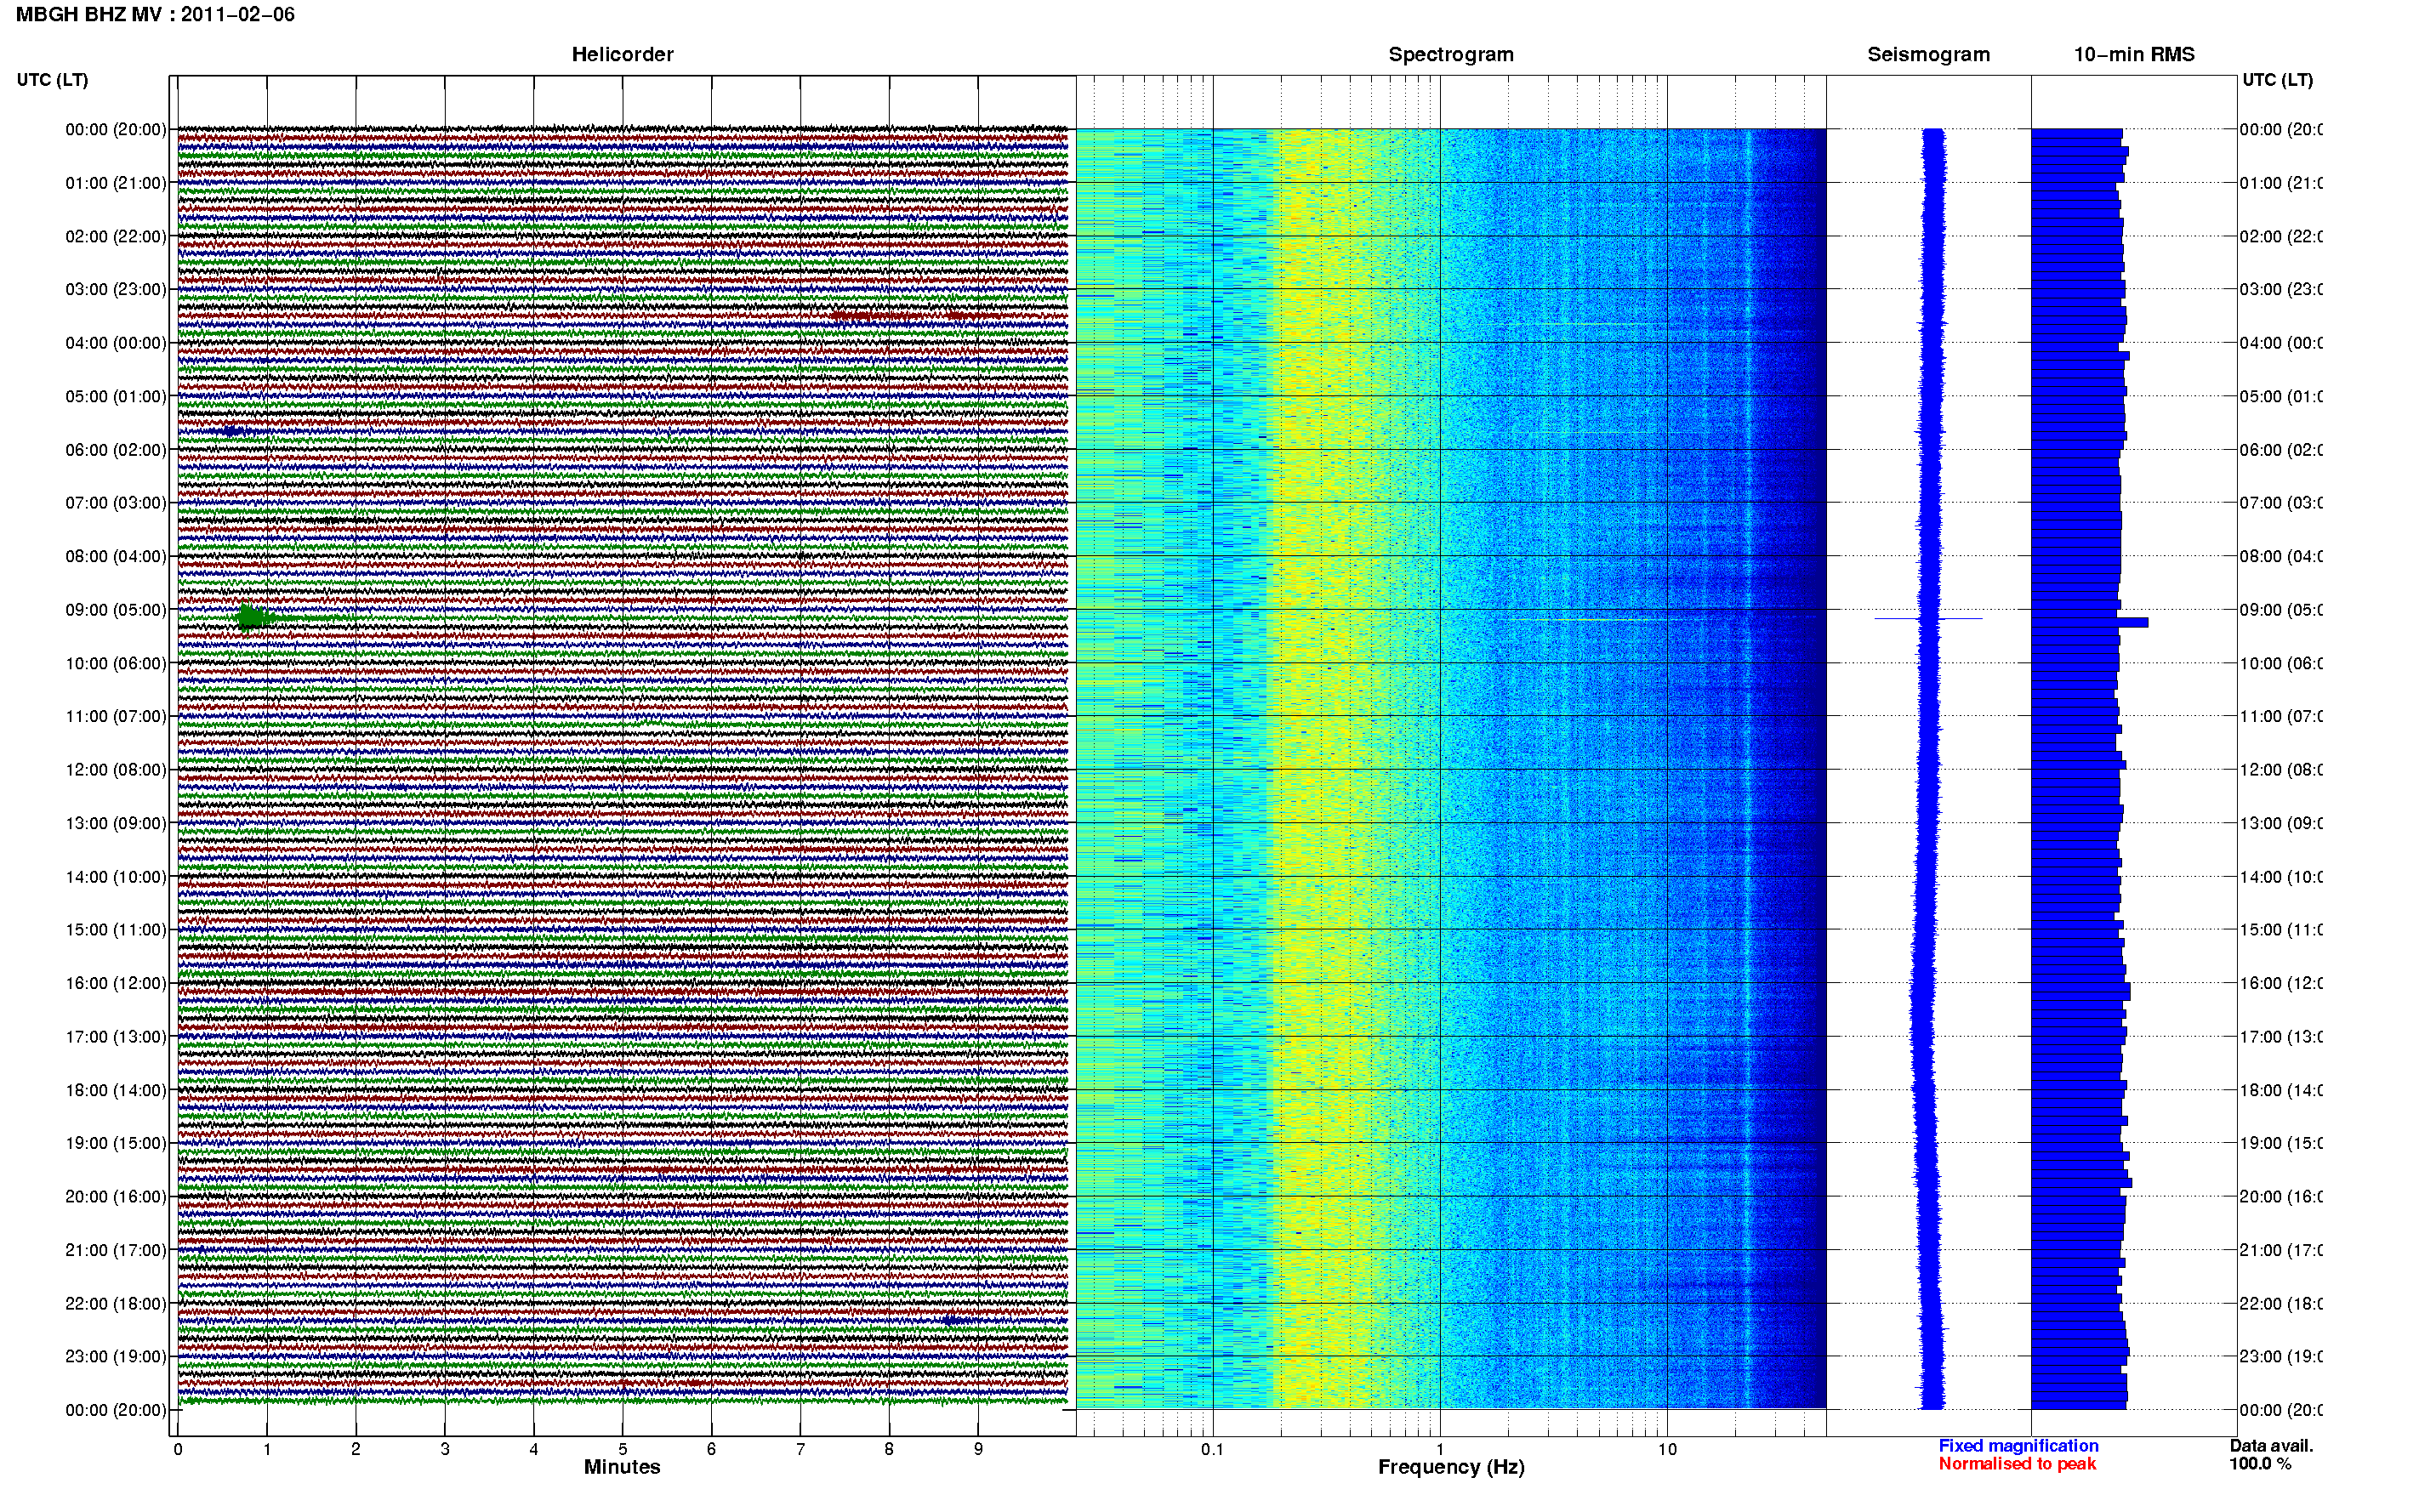Screen dimensions: 2419x1512
Task: Click the left UTC (LT) axis label
Action: 52,79
